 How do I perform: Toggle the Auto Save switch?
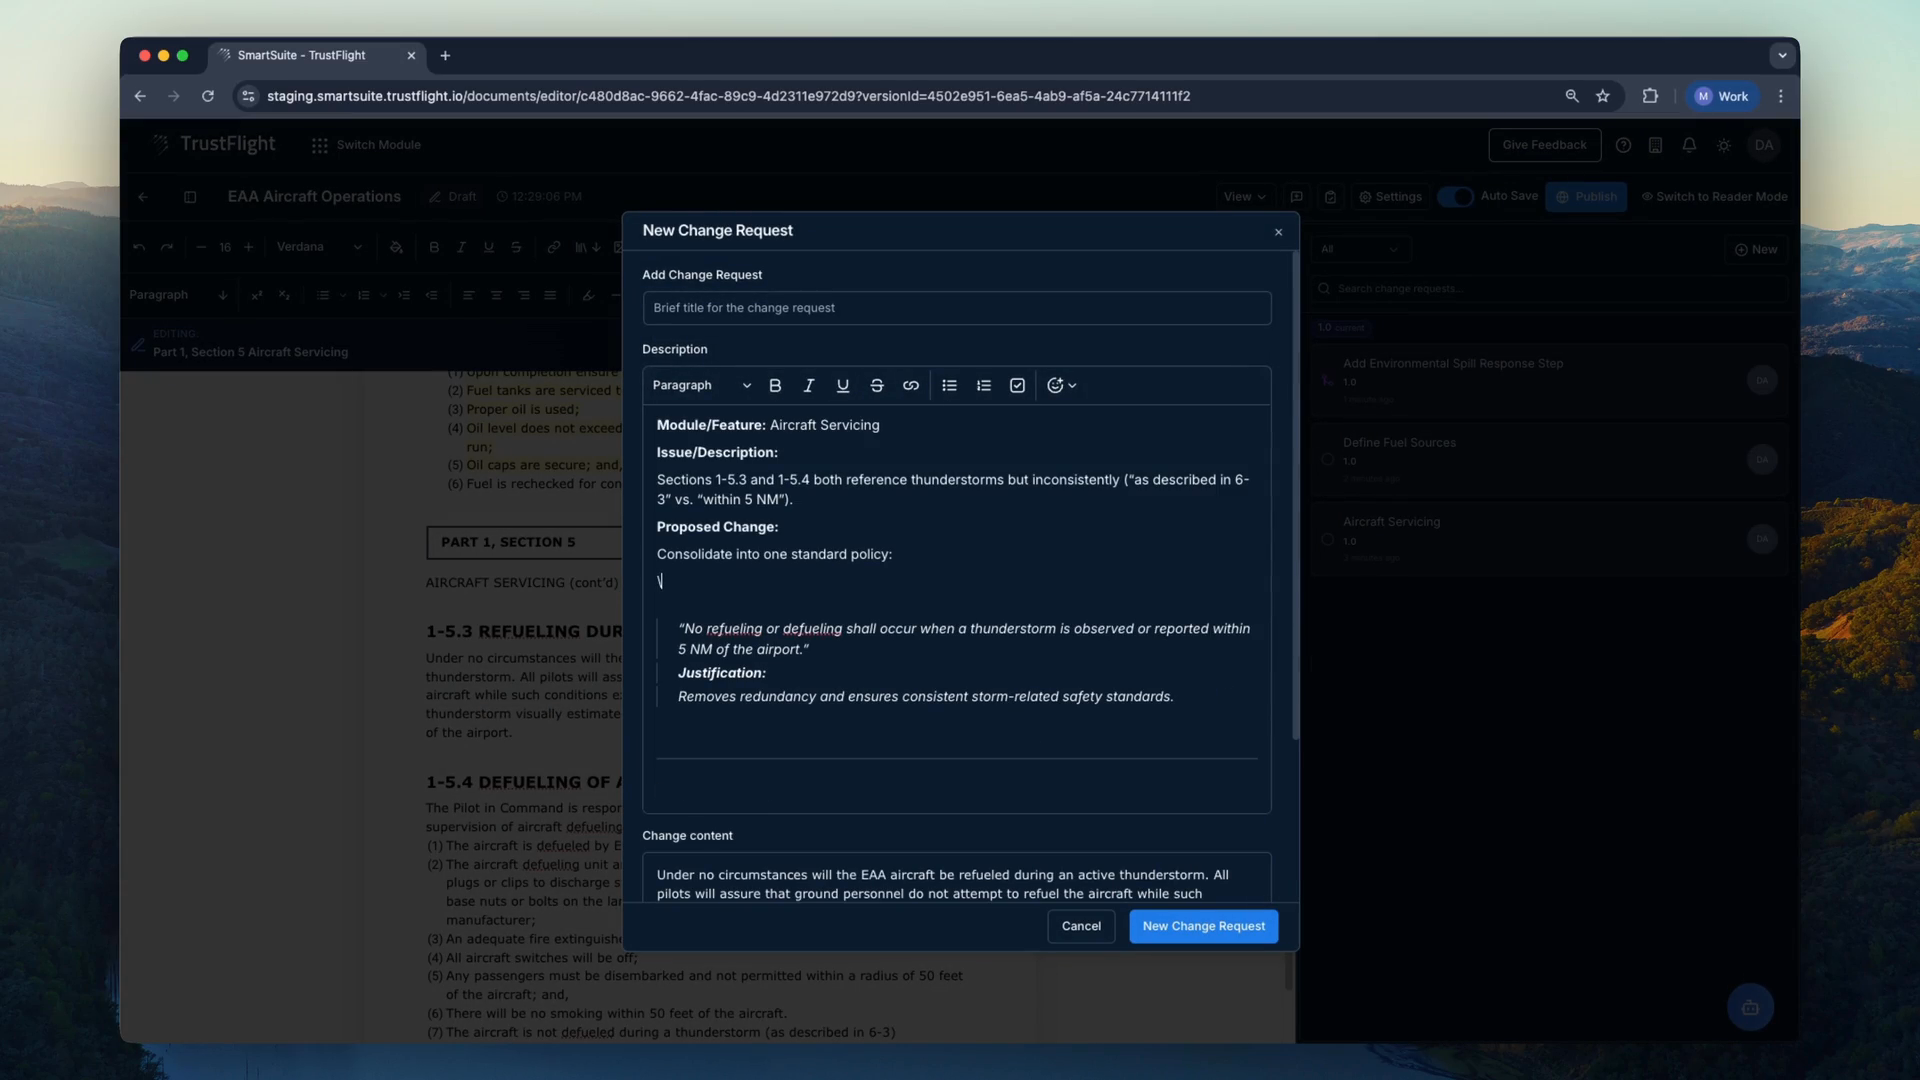click(x=1456, y=196)
